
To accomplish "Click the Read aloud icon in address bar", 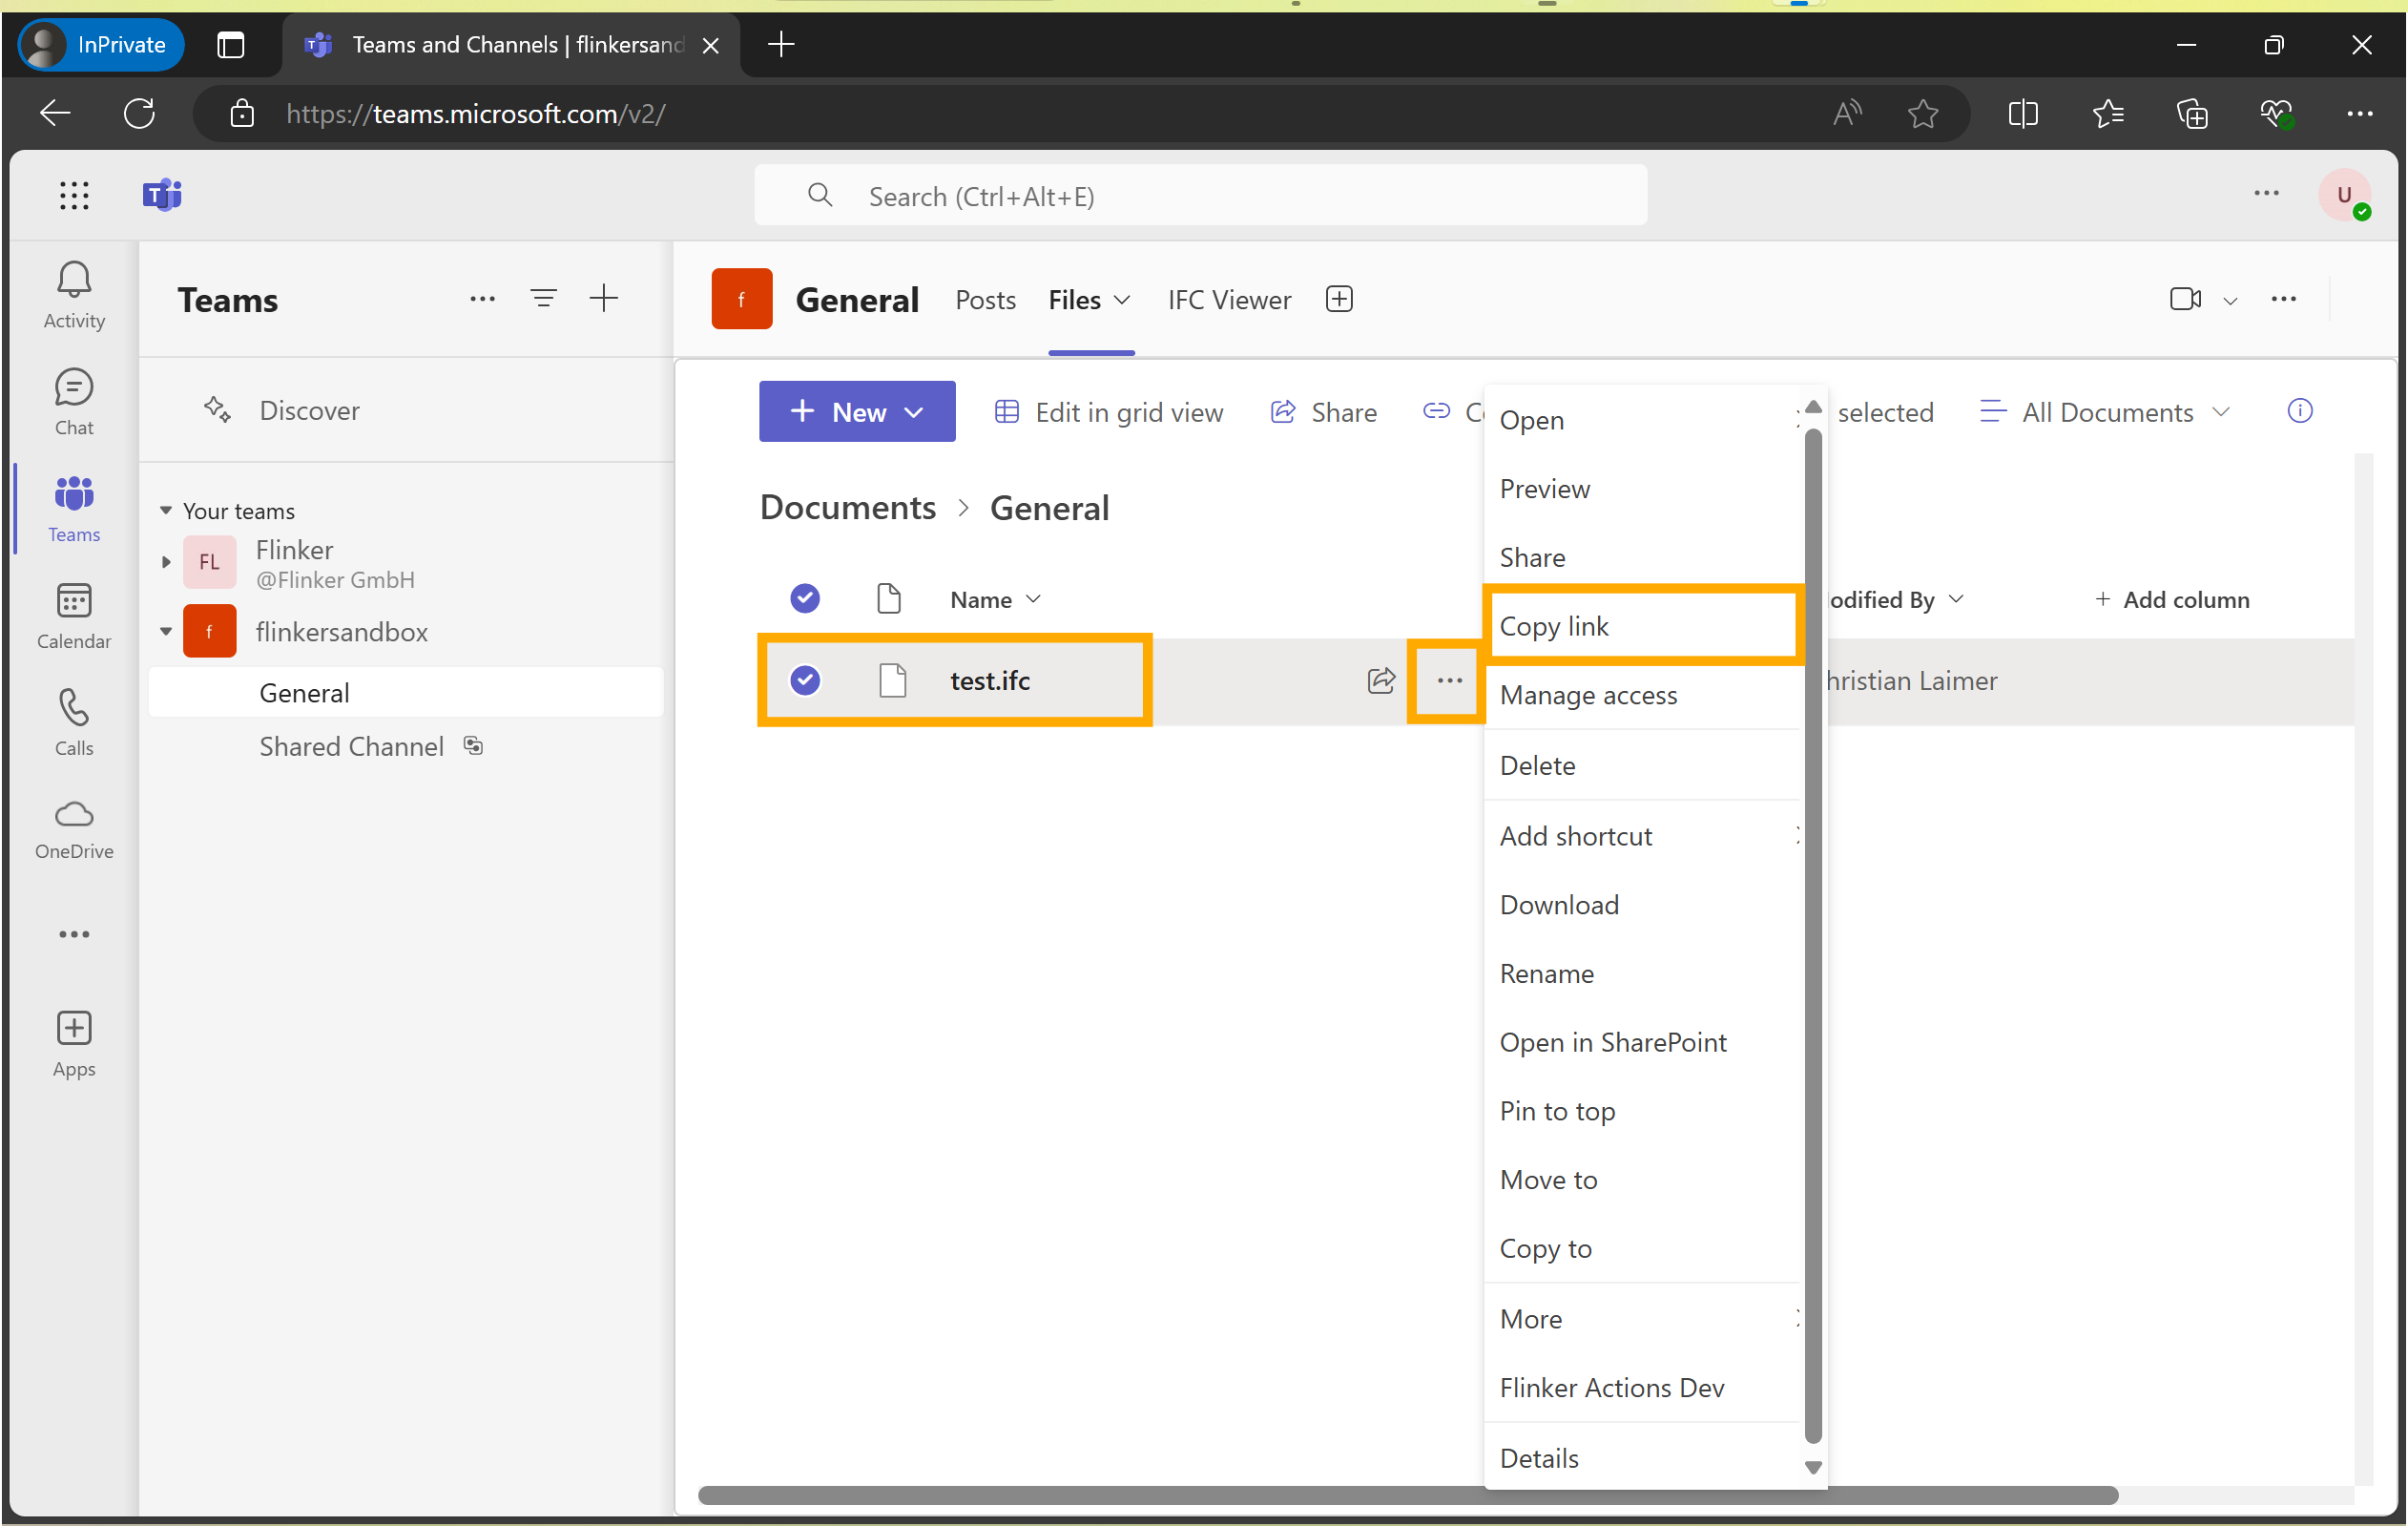I will pos(1846,114).
